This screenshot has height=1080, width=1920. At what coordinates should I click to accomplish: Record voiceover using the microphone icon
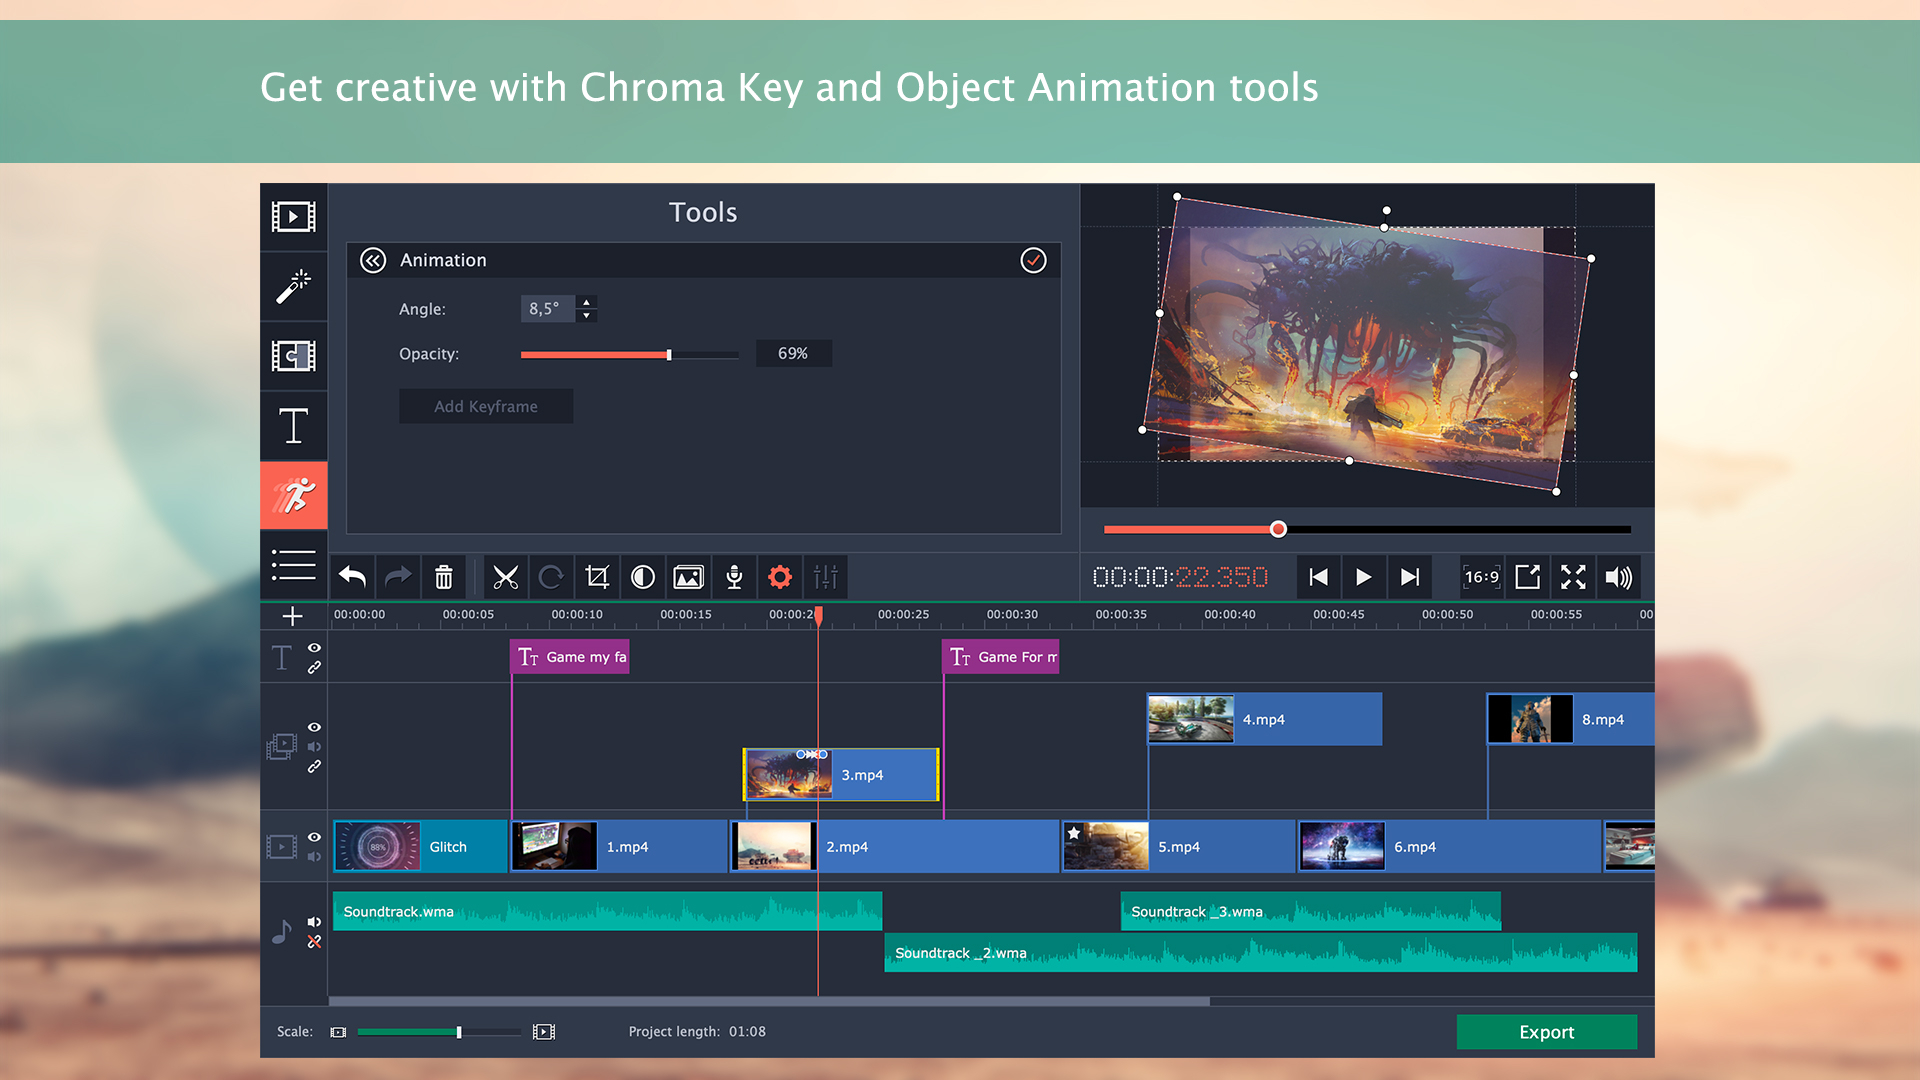click(734, 577)
